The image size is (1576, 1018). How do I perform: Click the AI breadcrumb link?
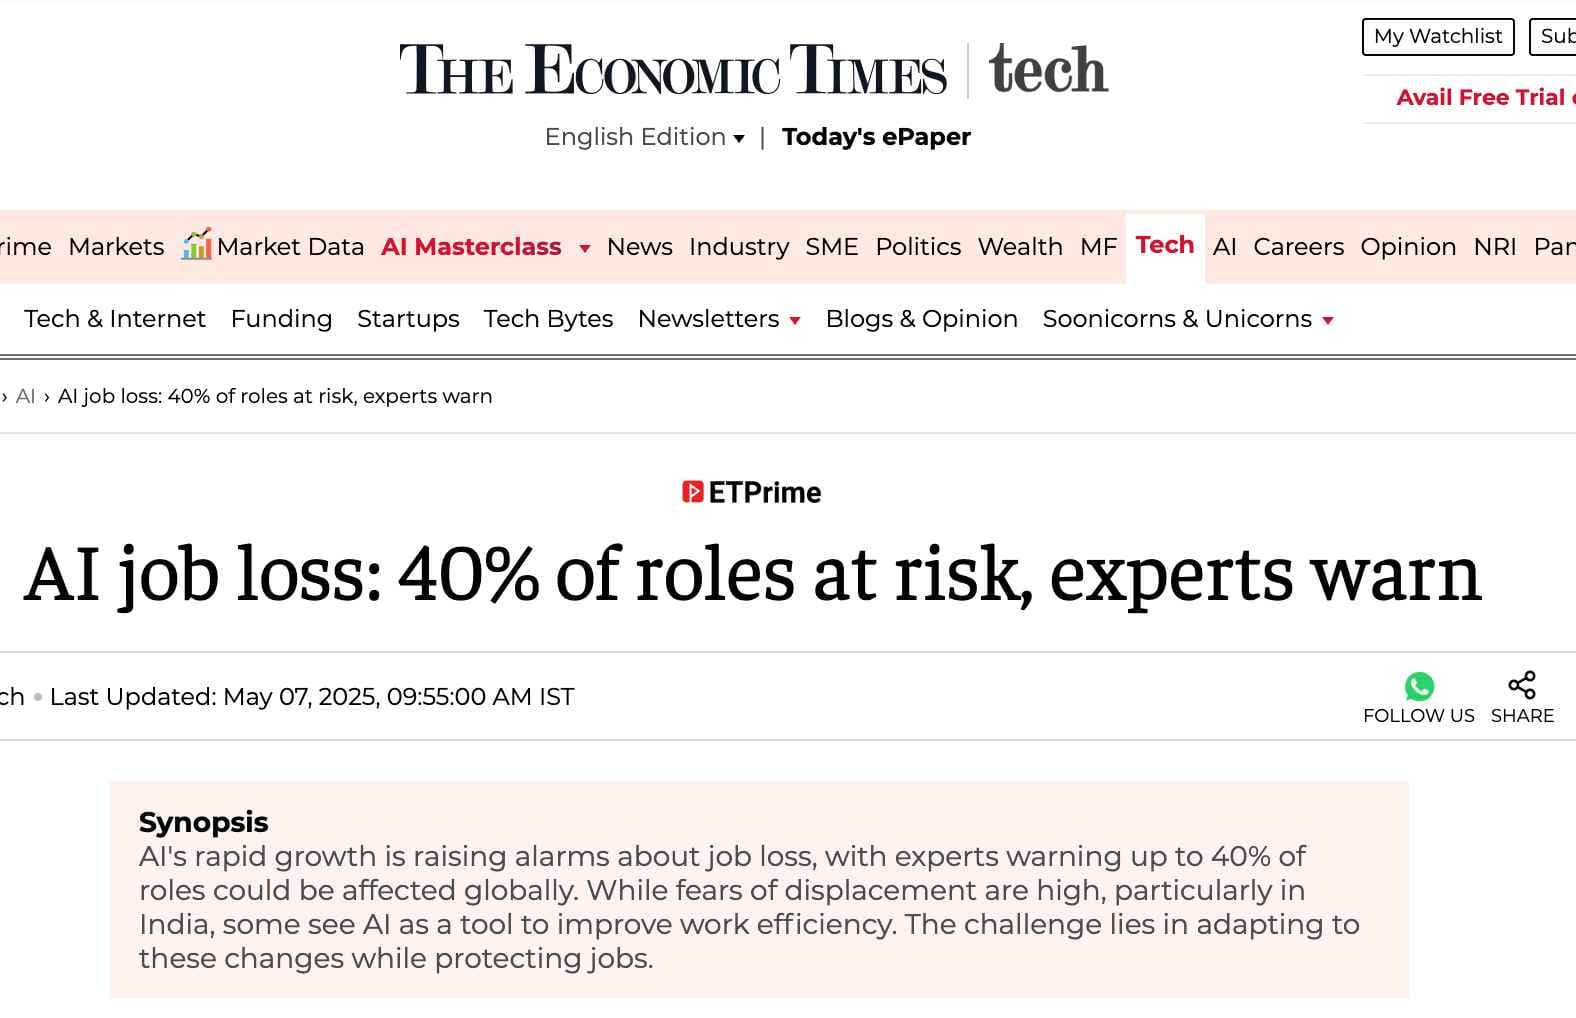point(25,396)
